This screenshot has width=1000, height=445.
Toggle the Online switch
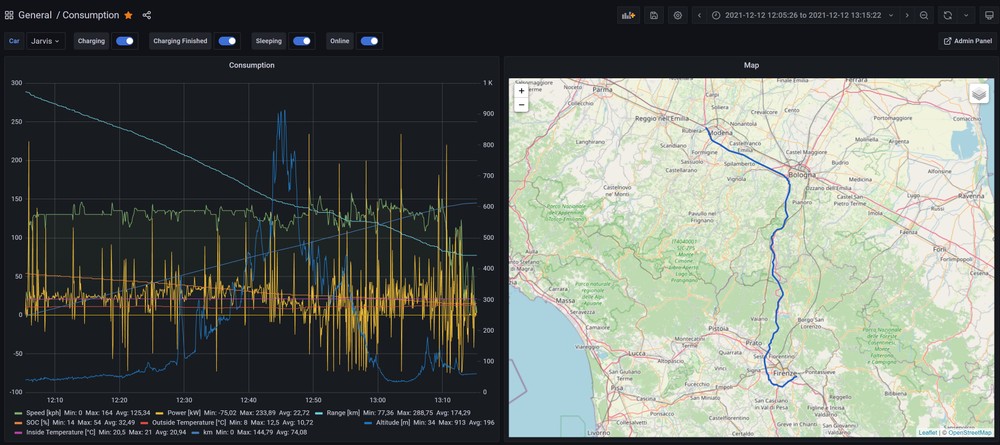369,41
